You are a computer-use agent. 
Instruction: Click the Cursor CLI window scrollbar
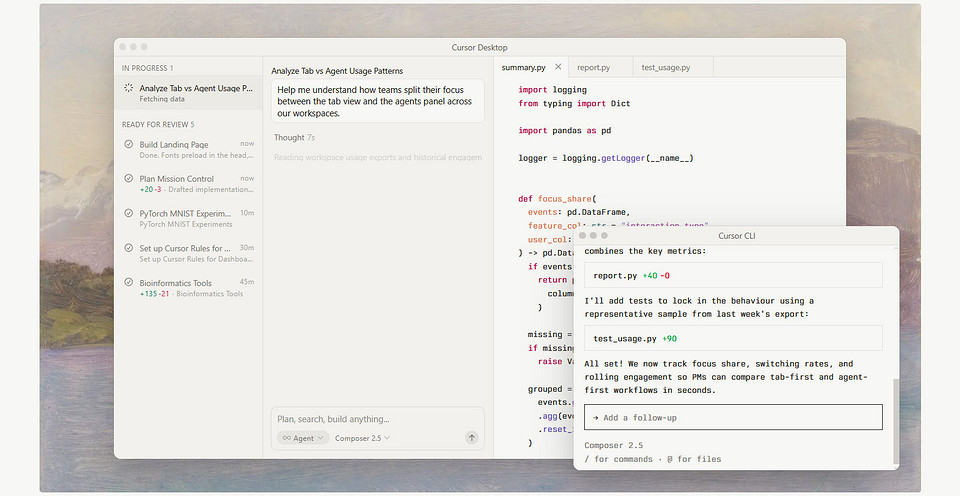click(896, 421)
